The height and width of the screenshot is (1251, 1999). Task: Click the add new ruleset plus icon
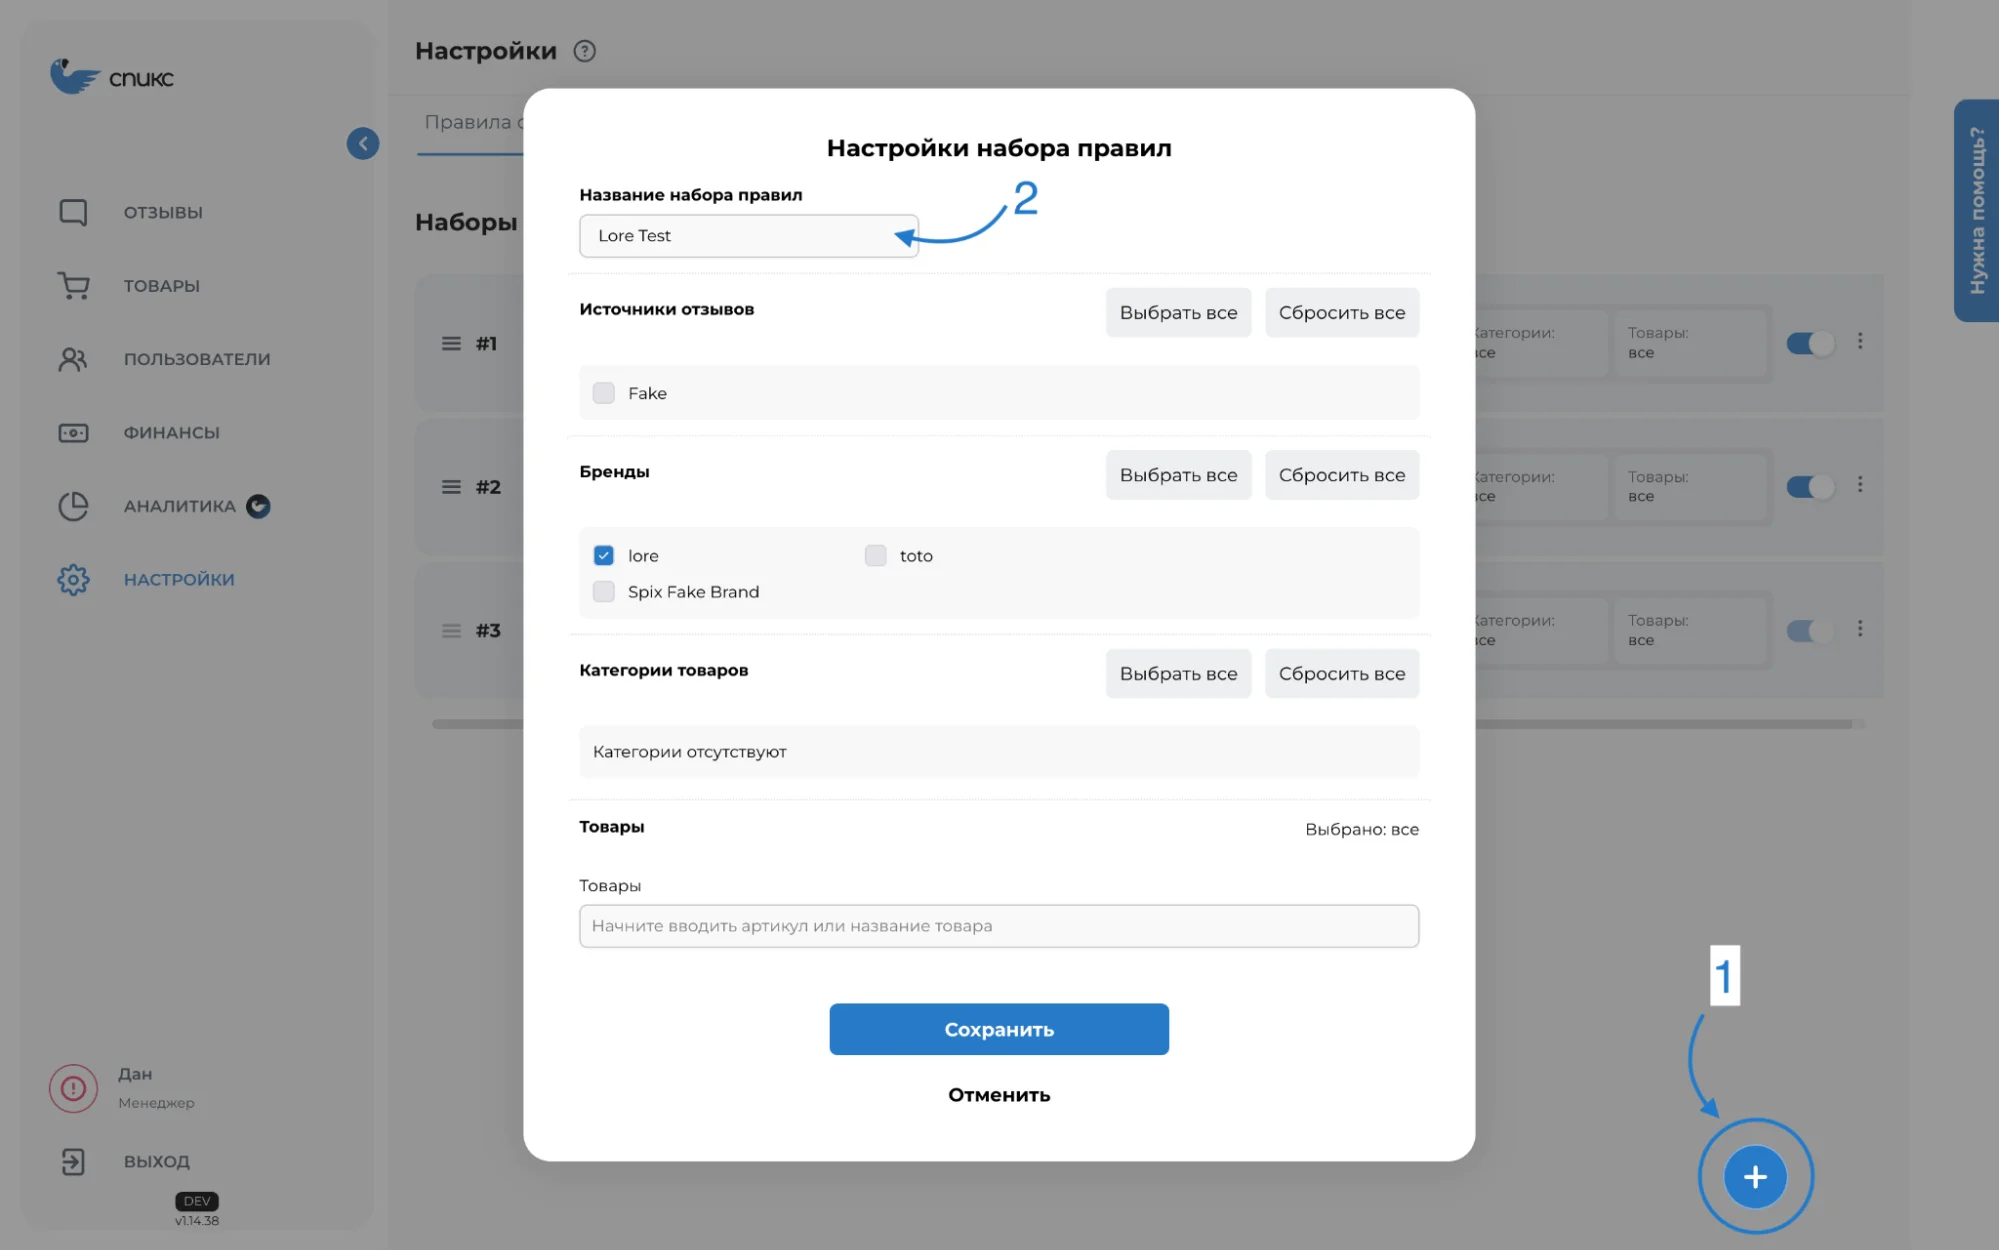pos(1755,1176)
